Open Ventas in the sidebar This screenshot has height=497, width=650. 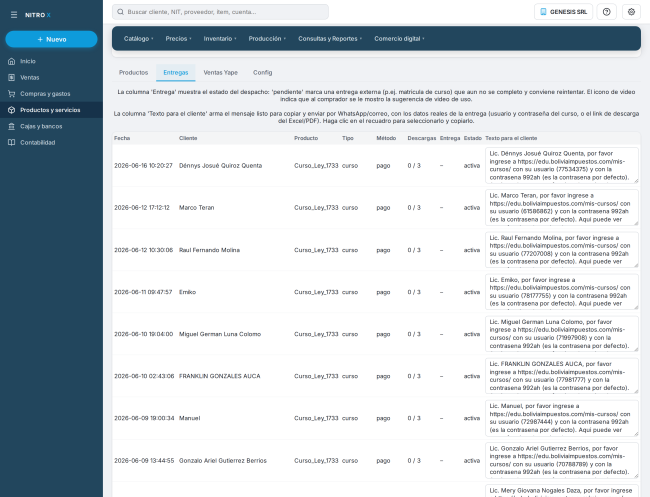pos(51,78)
